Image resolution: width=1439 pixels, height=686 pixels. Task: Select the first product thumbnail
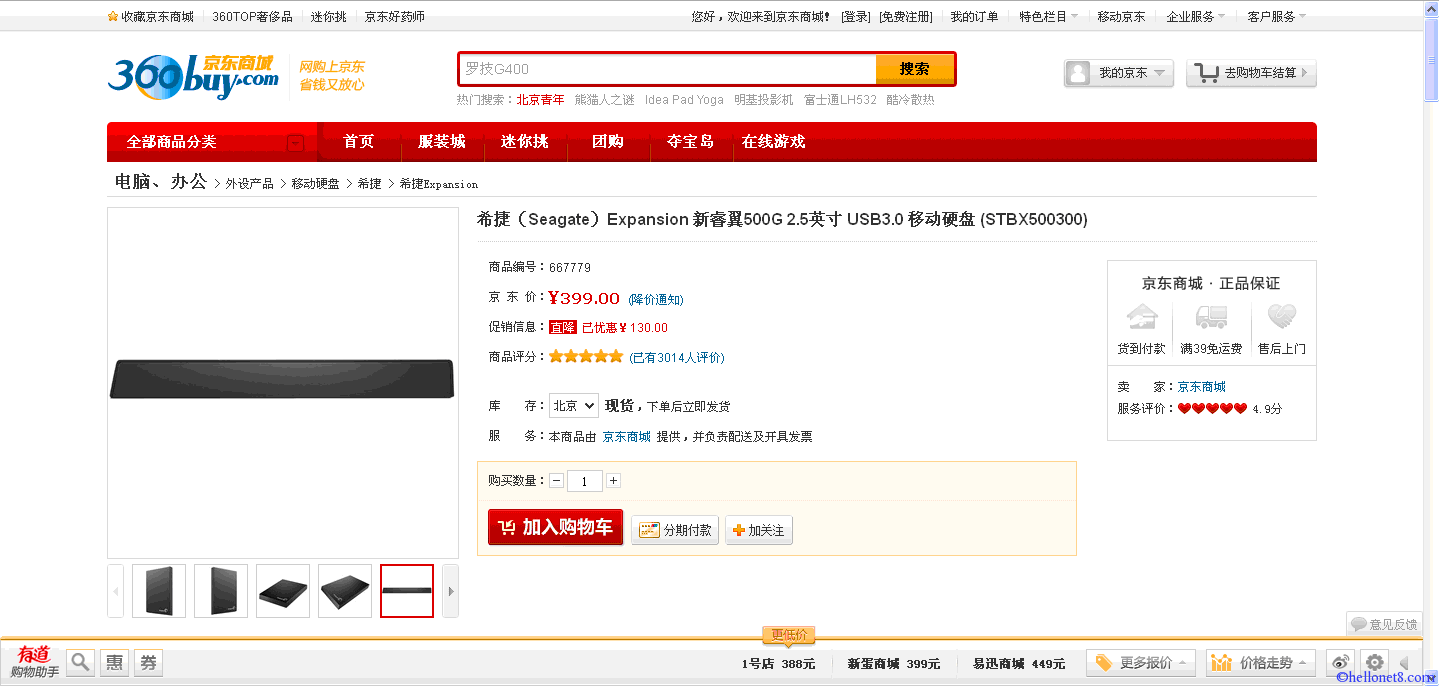pyautogui.click(x=159, y=591)
